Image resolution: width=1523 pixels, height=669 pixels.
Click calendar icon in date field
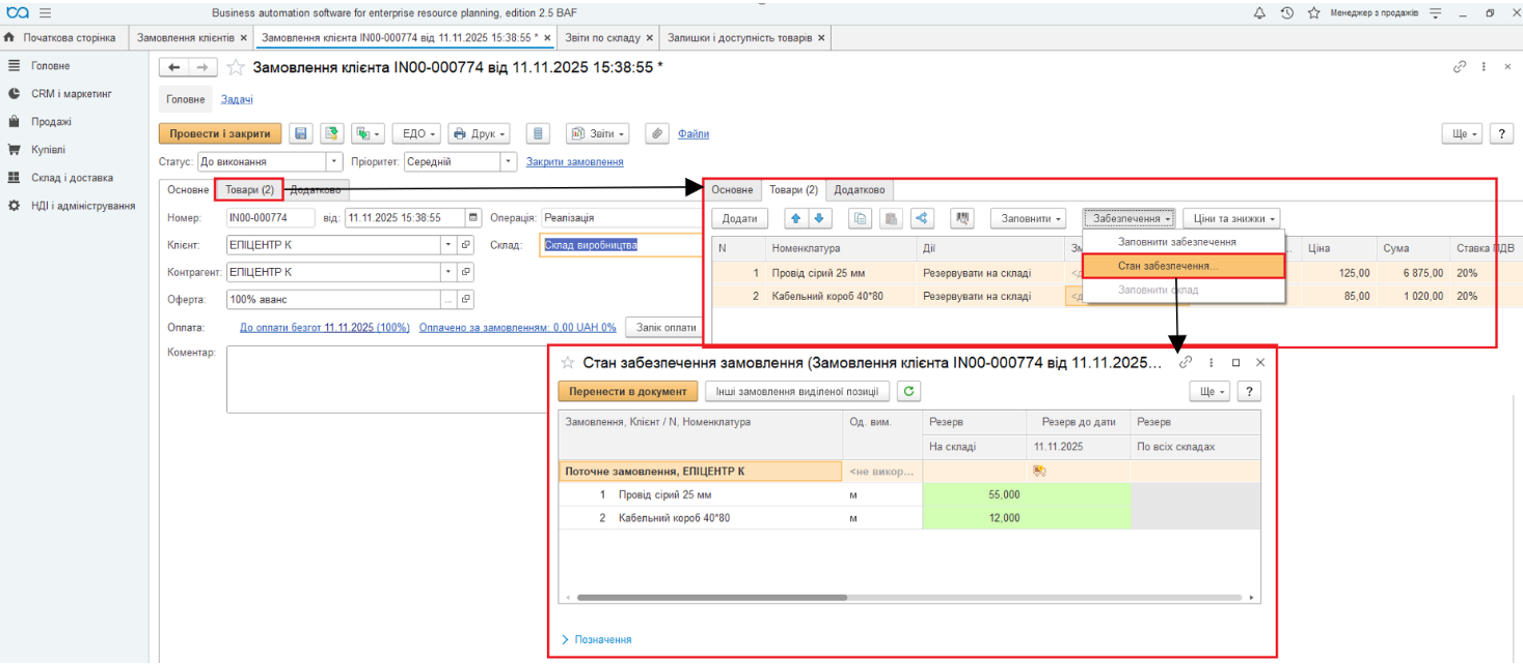[x=473, y=217]
